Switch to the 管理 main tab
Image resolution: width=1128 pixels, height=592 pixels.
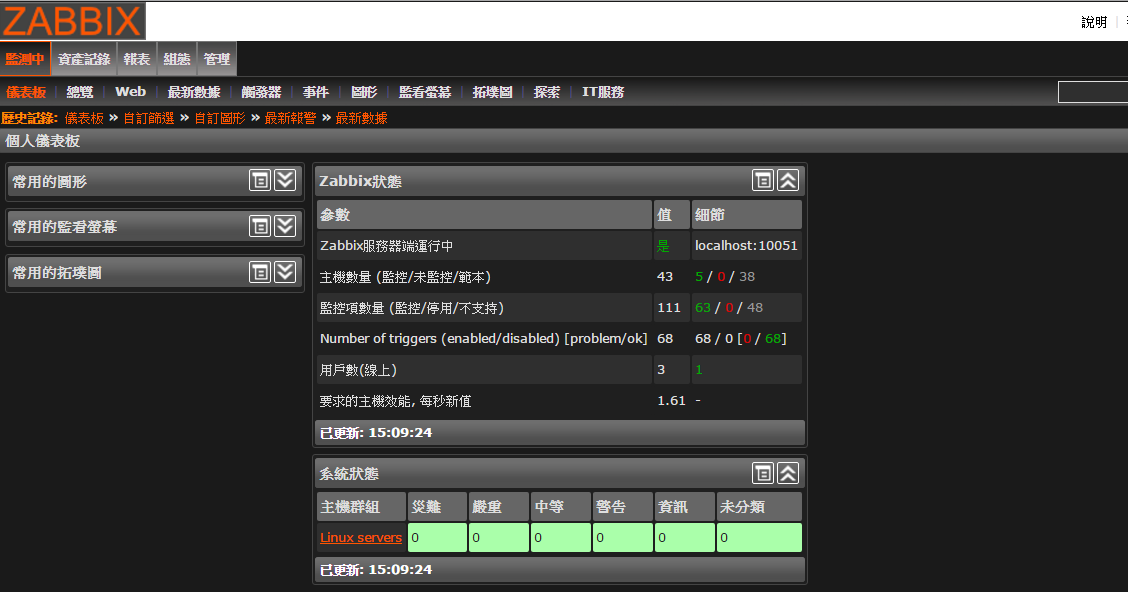(x=217, y=59)
